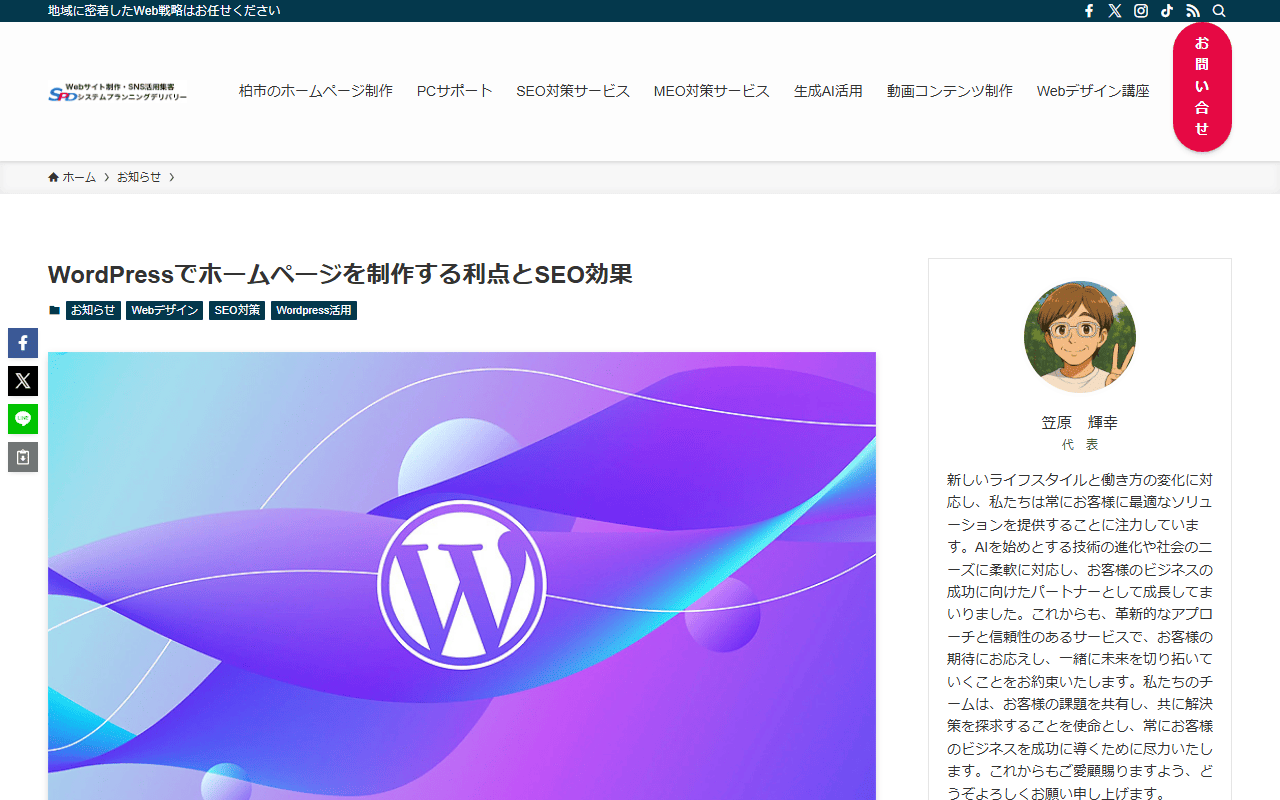This screenshot has height=800, width=1280.
Task: Select the Webデザイン category tag
Action: (165, 311)
